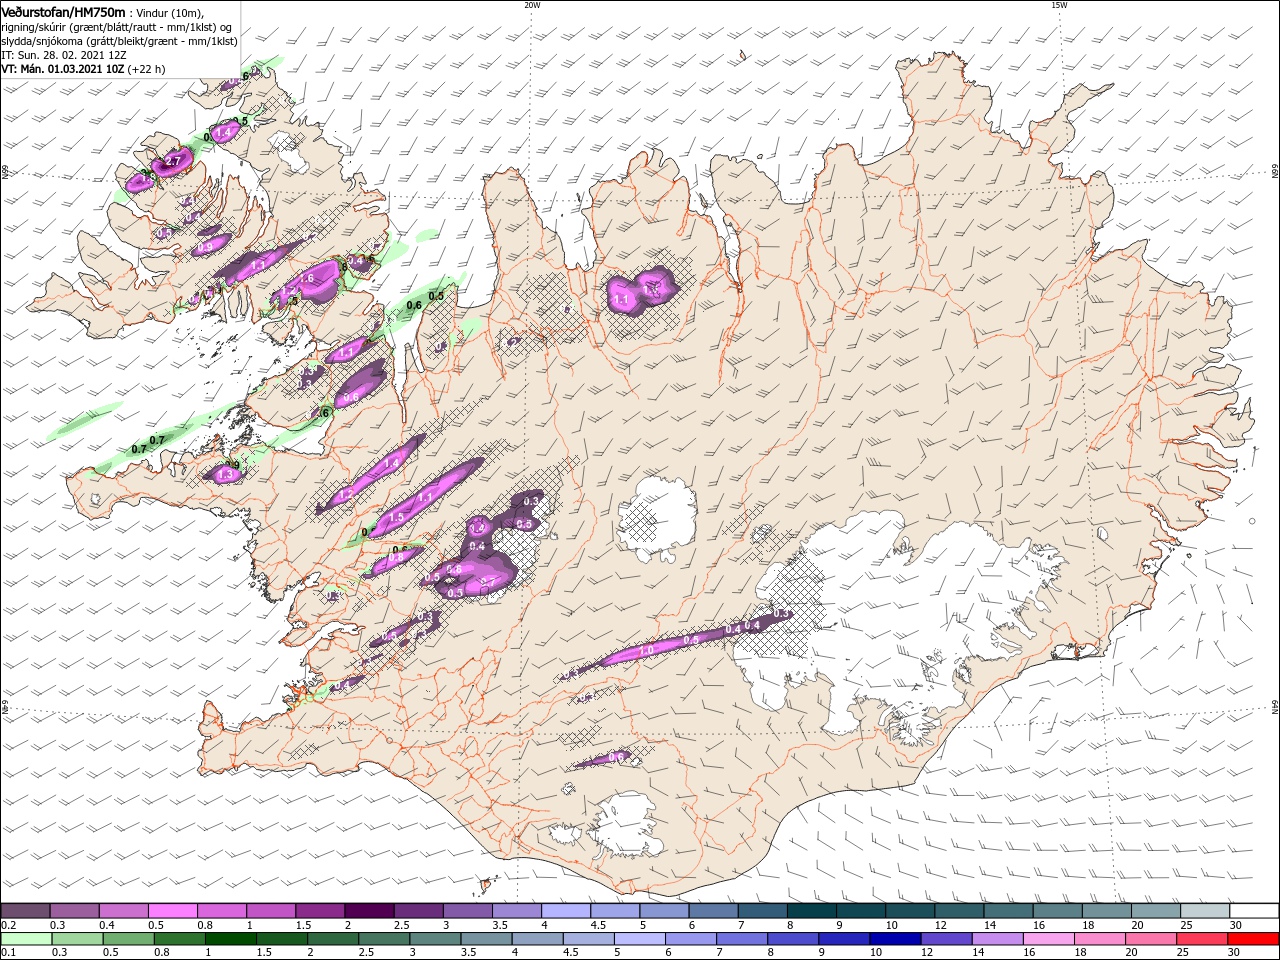Pick snow scale swatch between 1.5 and 2
The image size is (1280, 960).
[x=320, y=911]
